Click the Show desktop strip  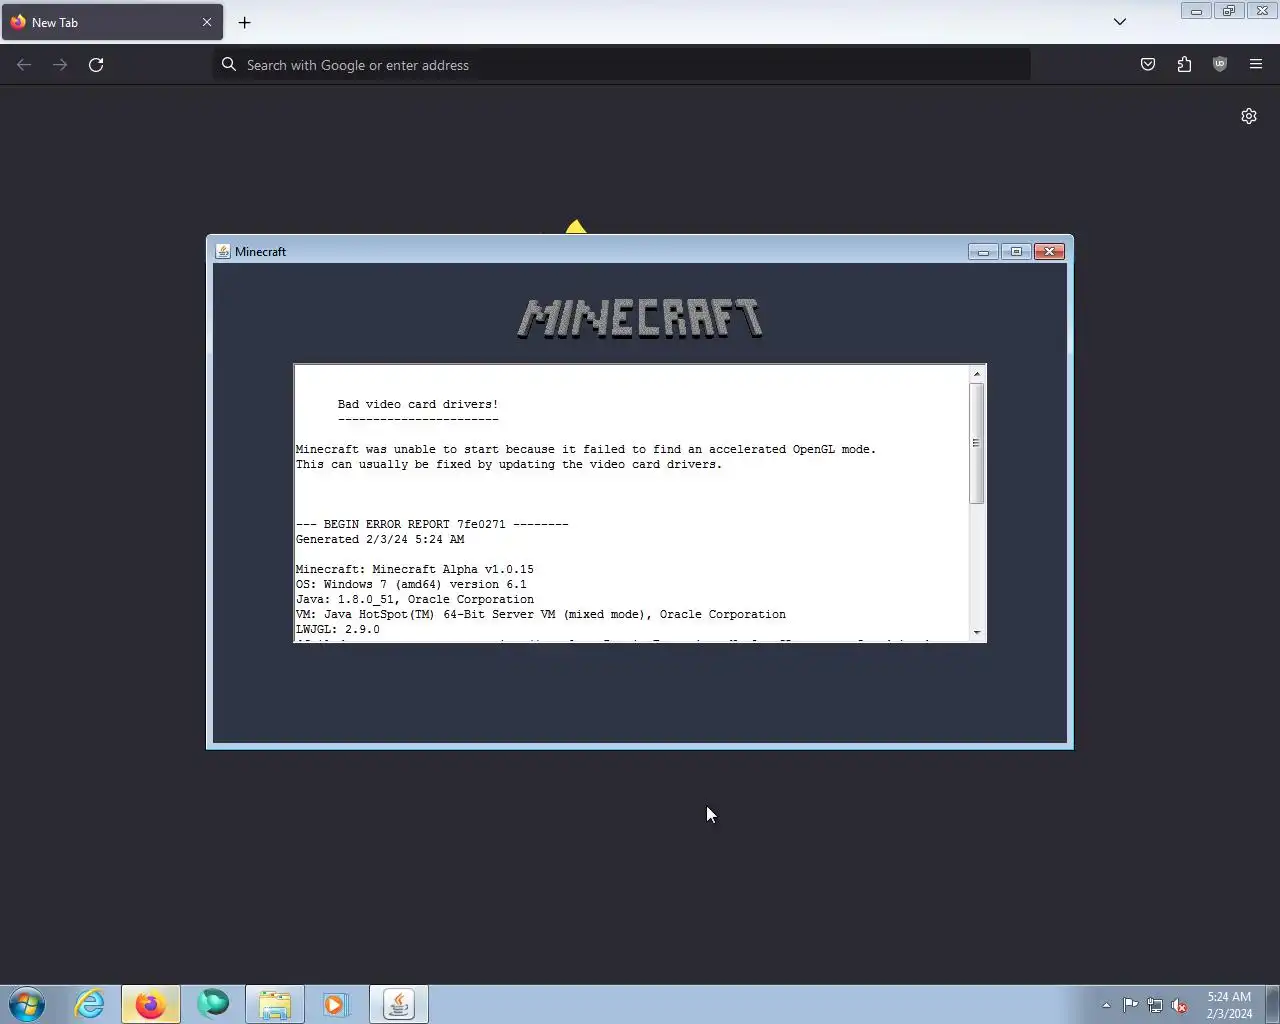pos(1273,1004)
